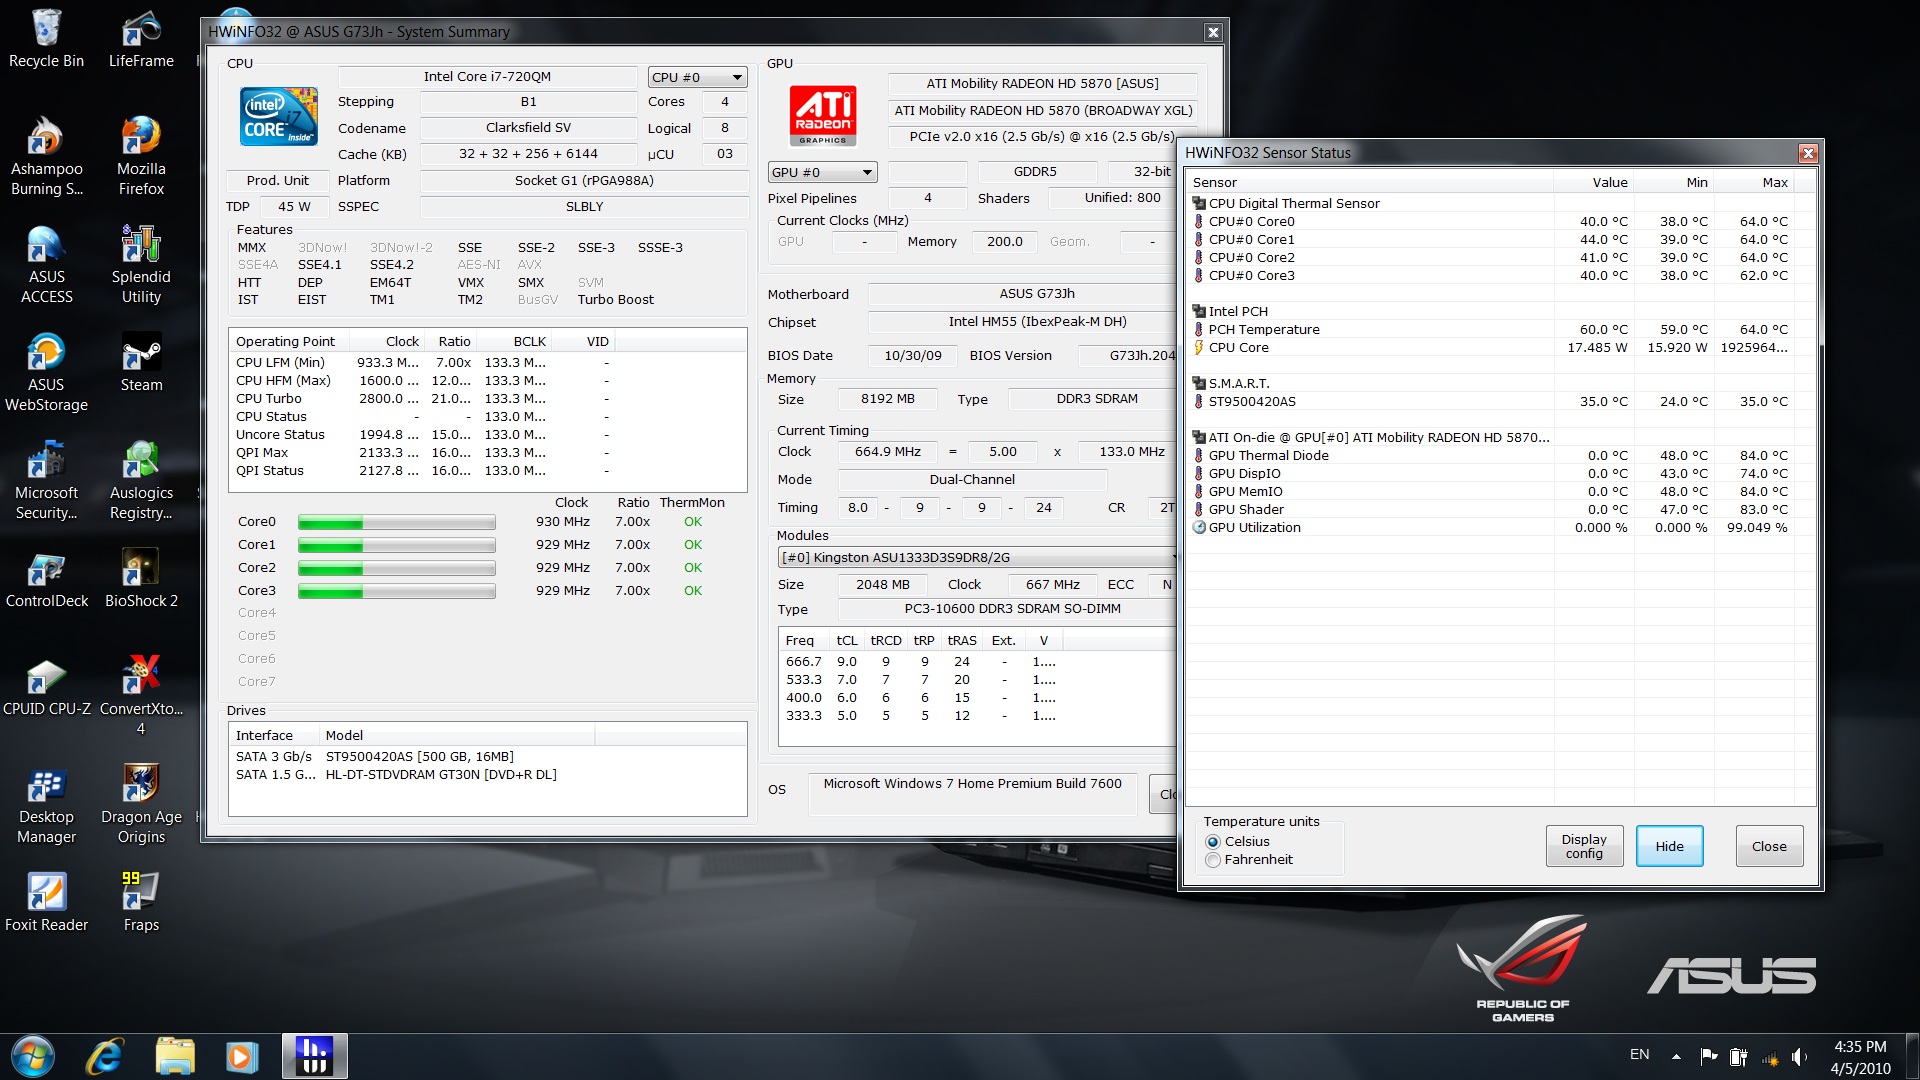
Task: Switch to HWiNFO32 taskbar button
Action: click(x=314, y=1056)
